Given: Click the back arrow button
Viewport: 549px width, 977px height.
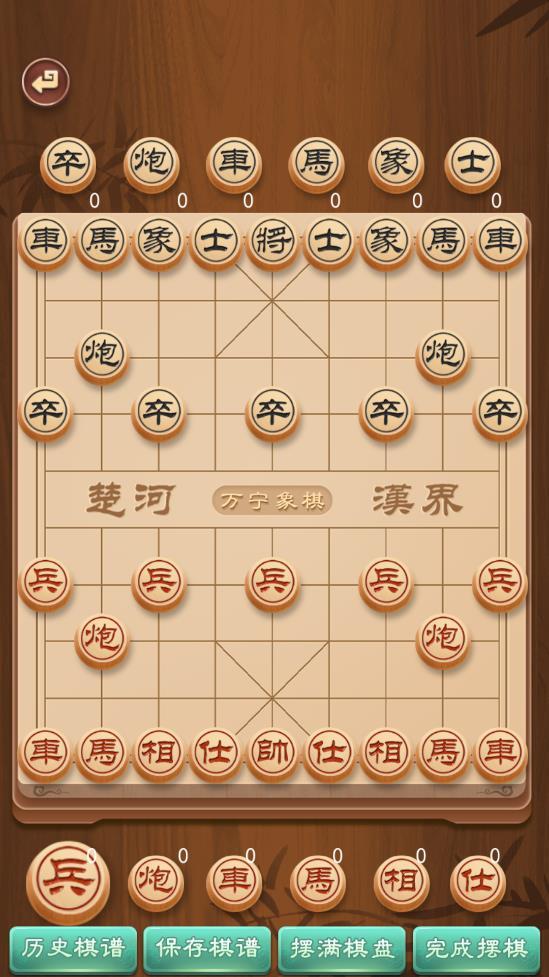Looking at the screenshot, I should click(x=45, y=82).
